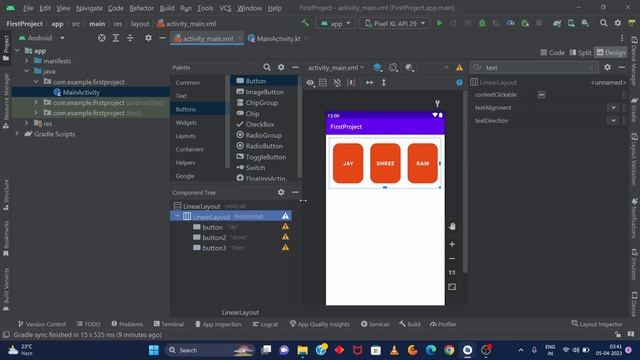Zoom out the design surface with minus
Screen dimensions: 640x360
452,258
